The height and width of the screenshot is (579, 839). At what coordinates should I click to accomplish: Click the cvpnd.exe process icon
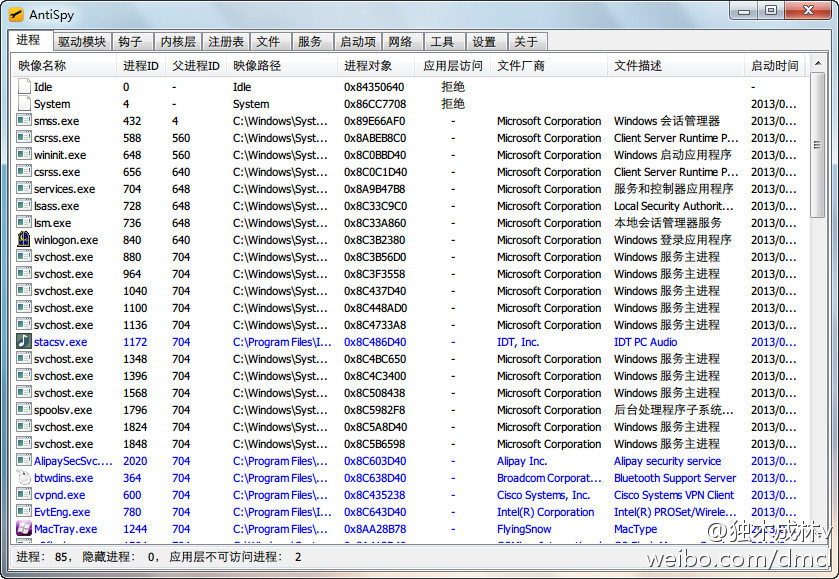tap(24, 495)
